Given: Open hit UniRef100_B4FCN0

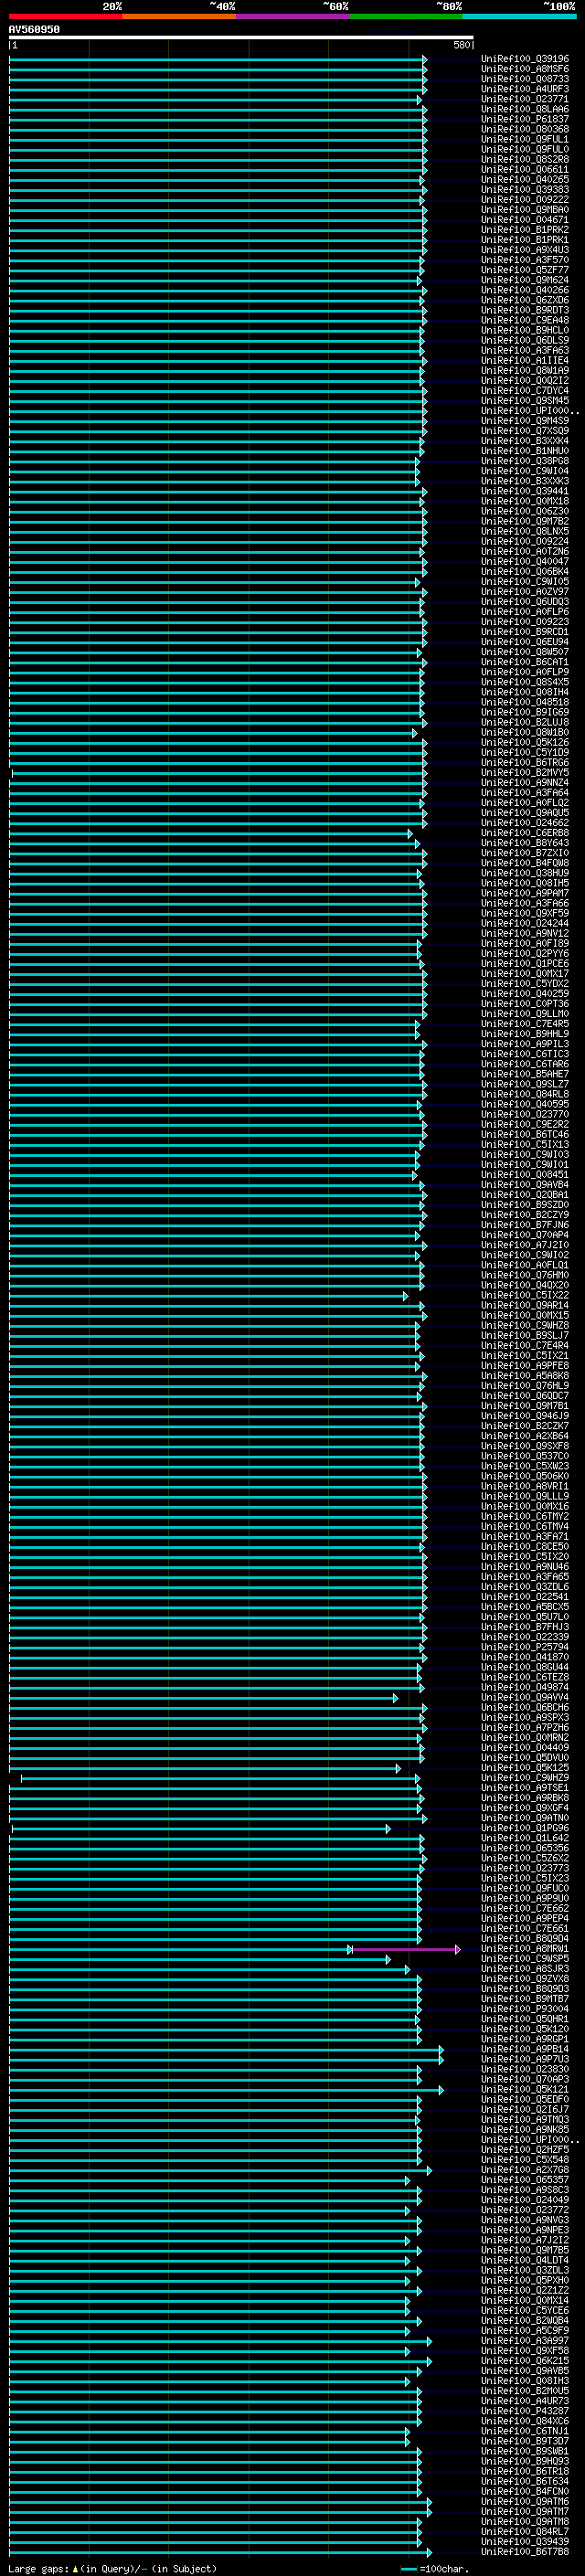Looking at the screenshot, I should click(x=525, y=2492).
